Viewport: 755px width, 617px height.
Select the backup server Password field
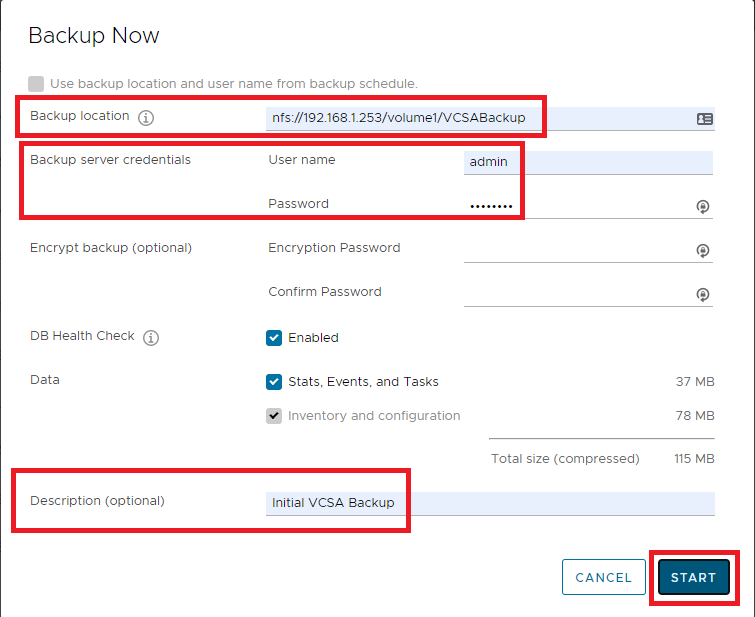pos(575,206)
